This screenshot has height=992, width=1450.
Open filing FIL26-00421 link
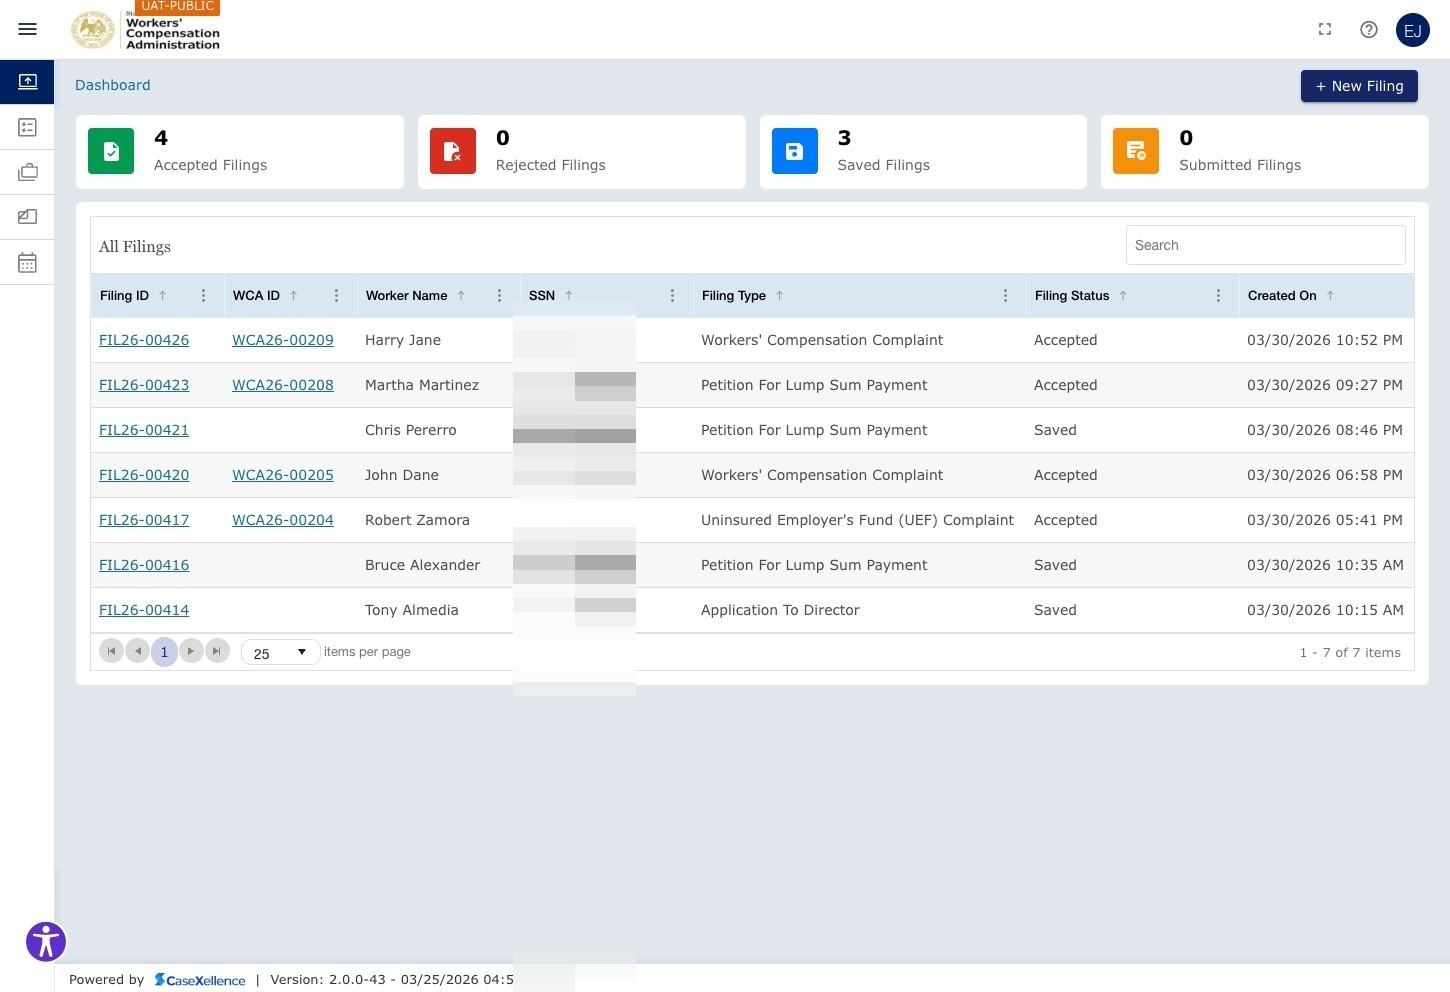[144, 430]
